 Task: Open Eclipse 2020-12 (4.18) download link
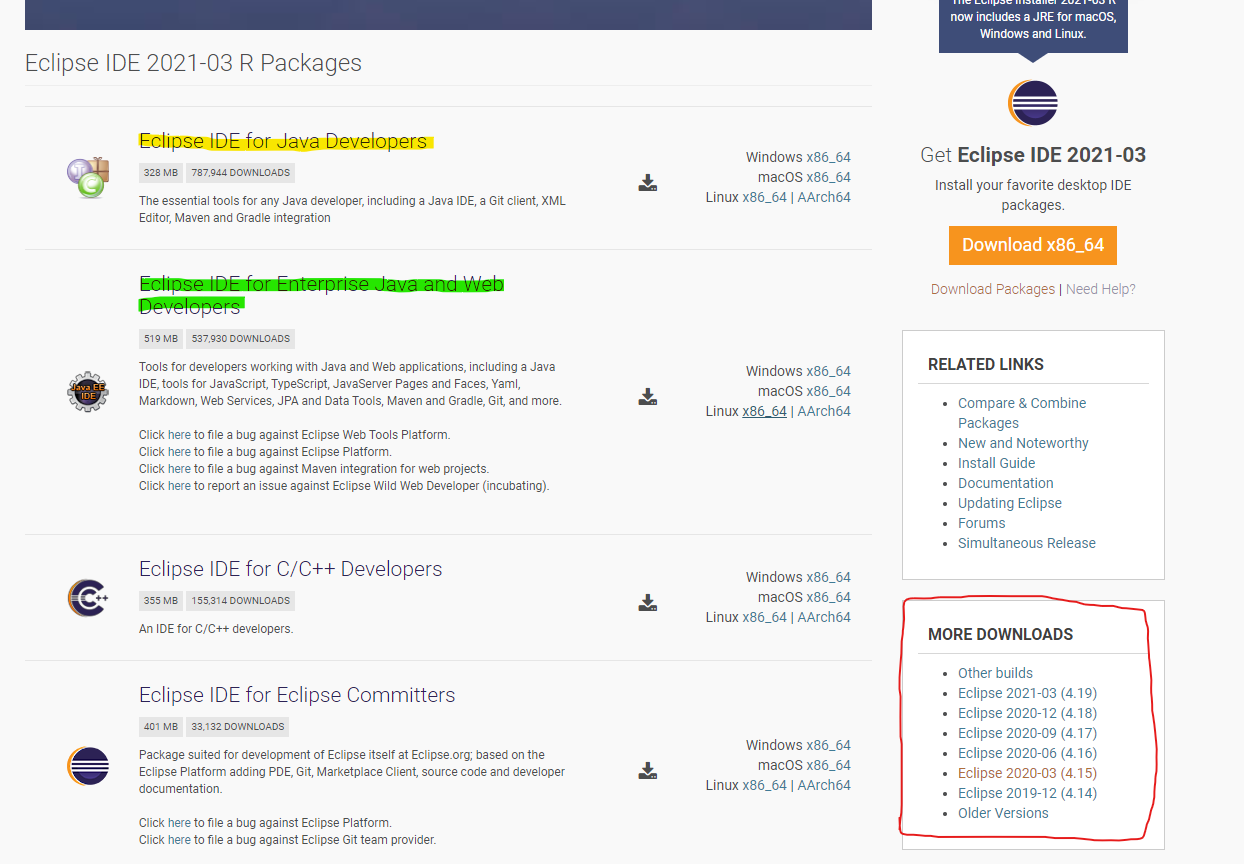tap(1027, 713)
